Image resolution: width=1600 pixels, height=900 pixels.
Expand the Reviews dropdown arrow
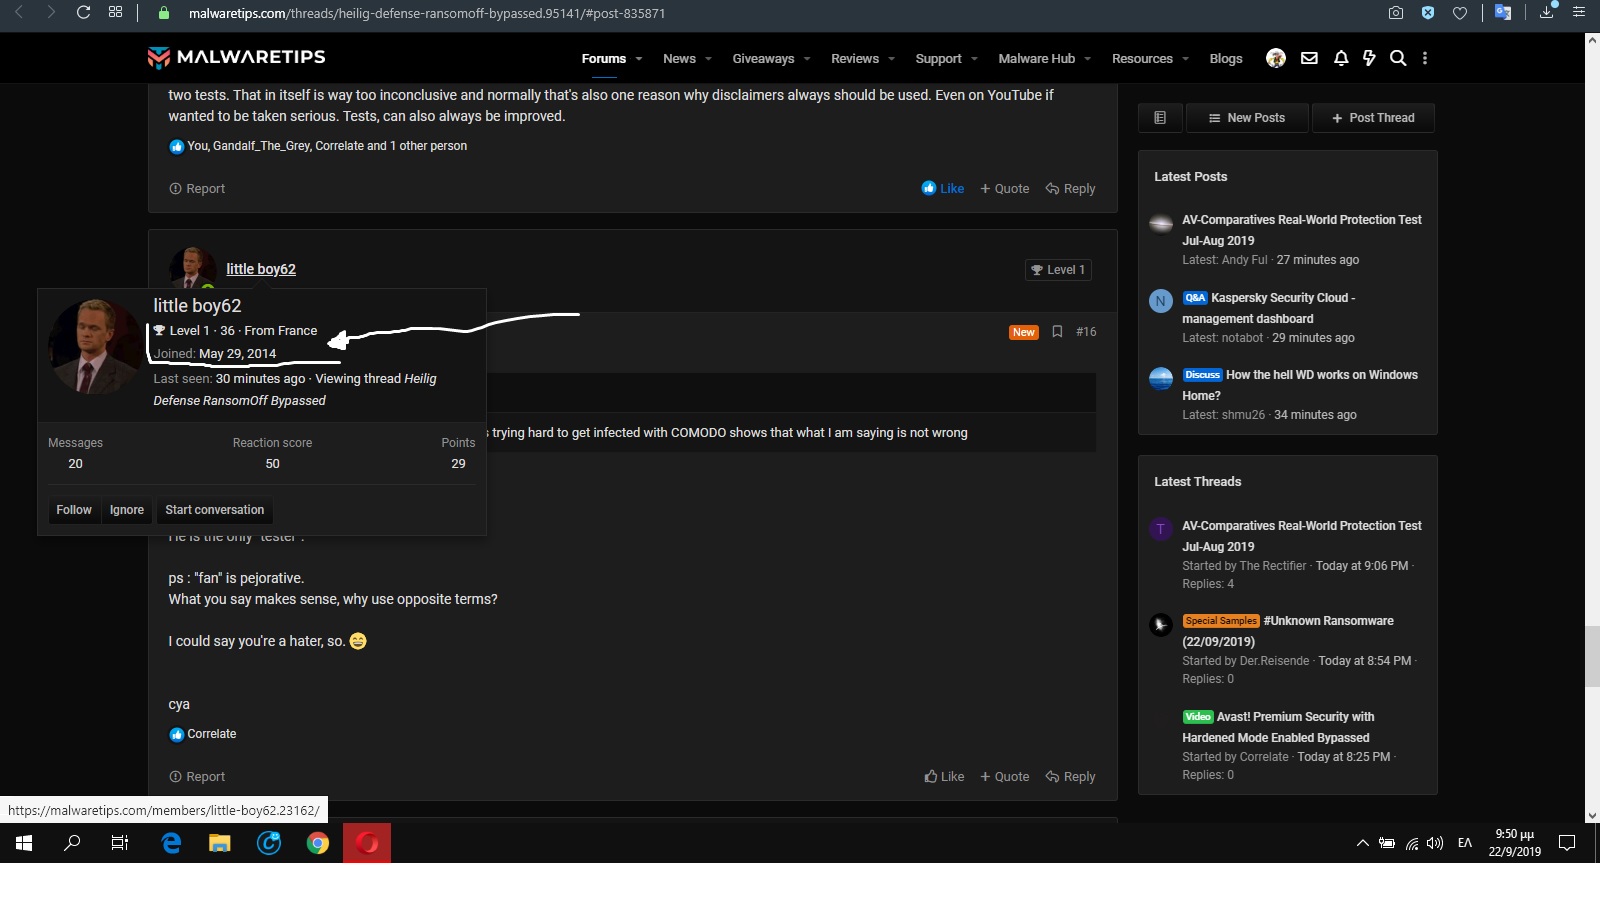[x=891, y=59]
